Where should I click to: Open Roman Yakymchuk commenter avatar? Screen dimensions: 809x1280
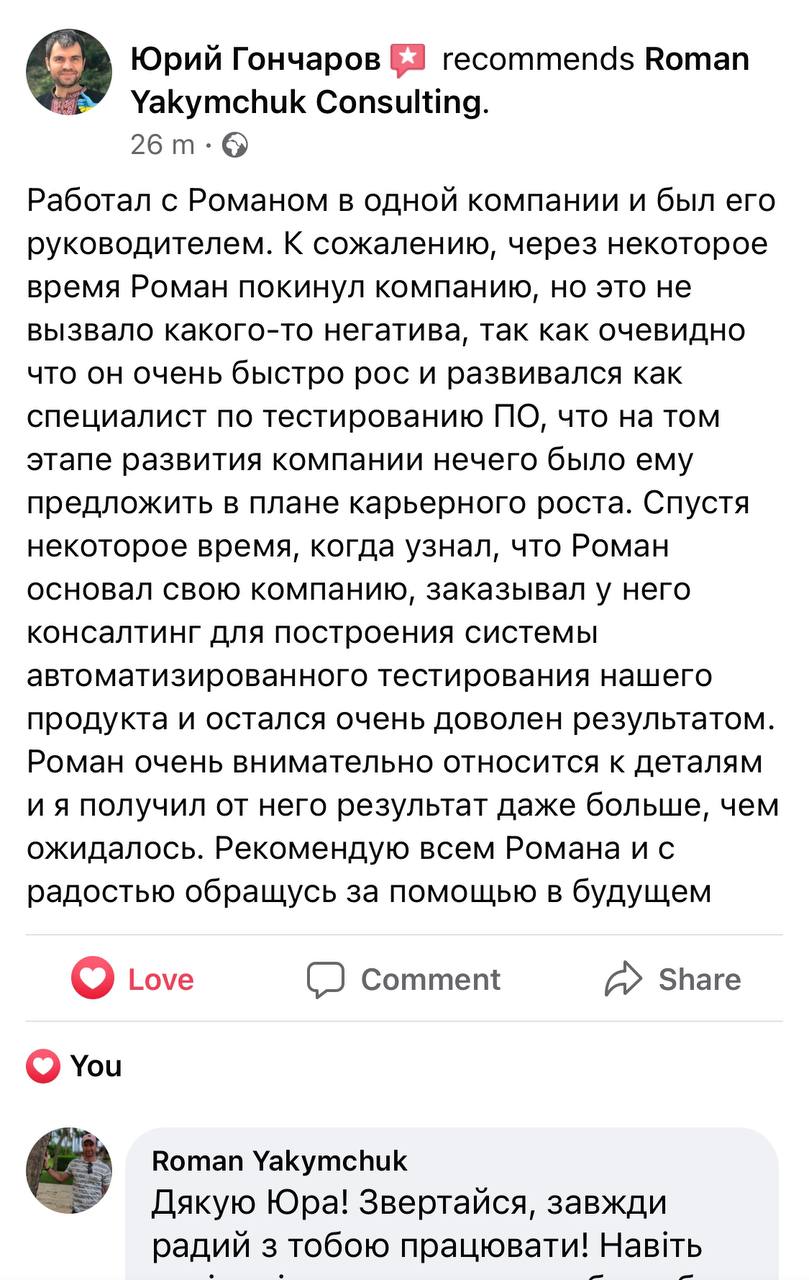(68, 1170)
